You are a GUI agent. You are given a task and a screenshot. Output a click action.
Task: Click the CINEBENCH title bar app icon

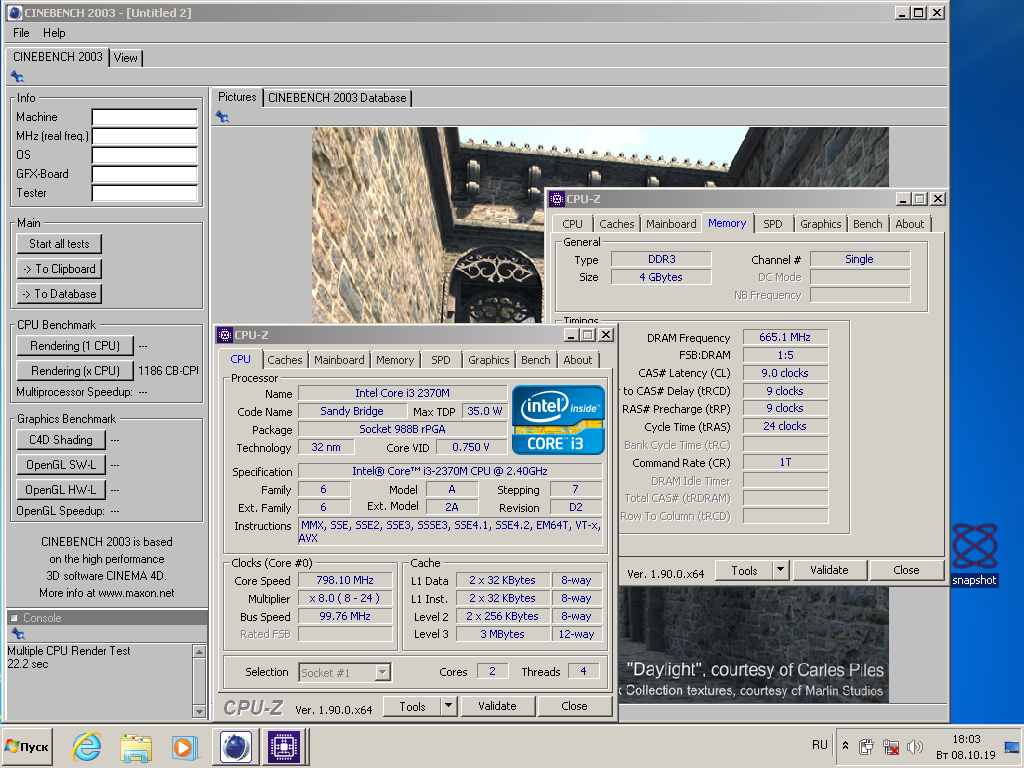pos(14,12)
